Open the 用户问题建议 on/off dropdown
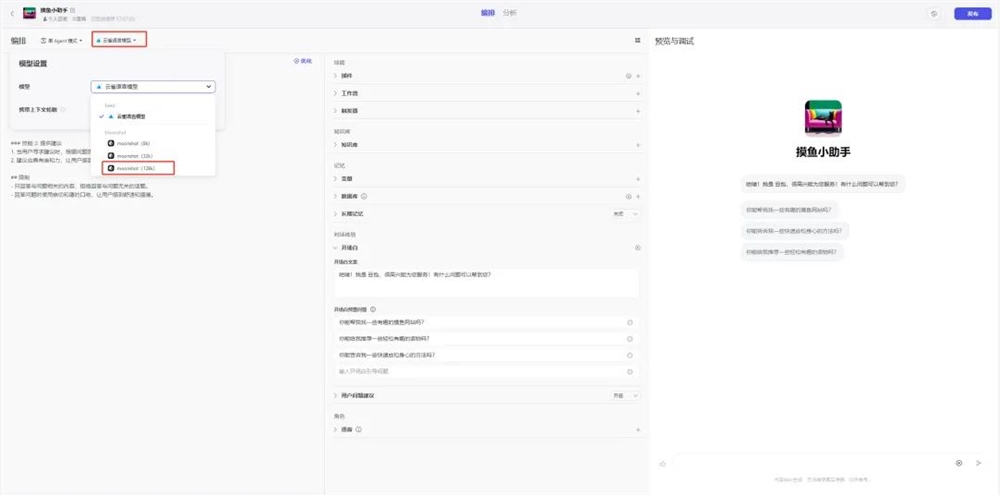 click(x=625, y=395)
